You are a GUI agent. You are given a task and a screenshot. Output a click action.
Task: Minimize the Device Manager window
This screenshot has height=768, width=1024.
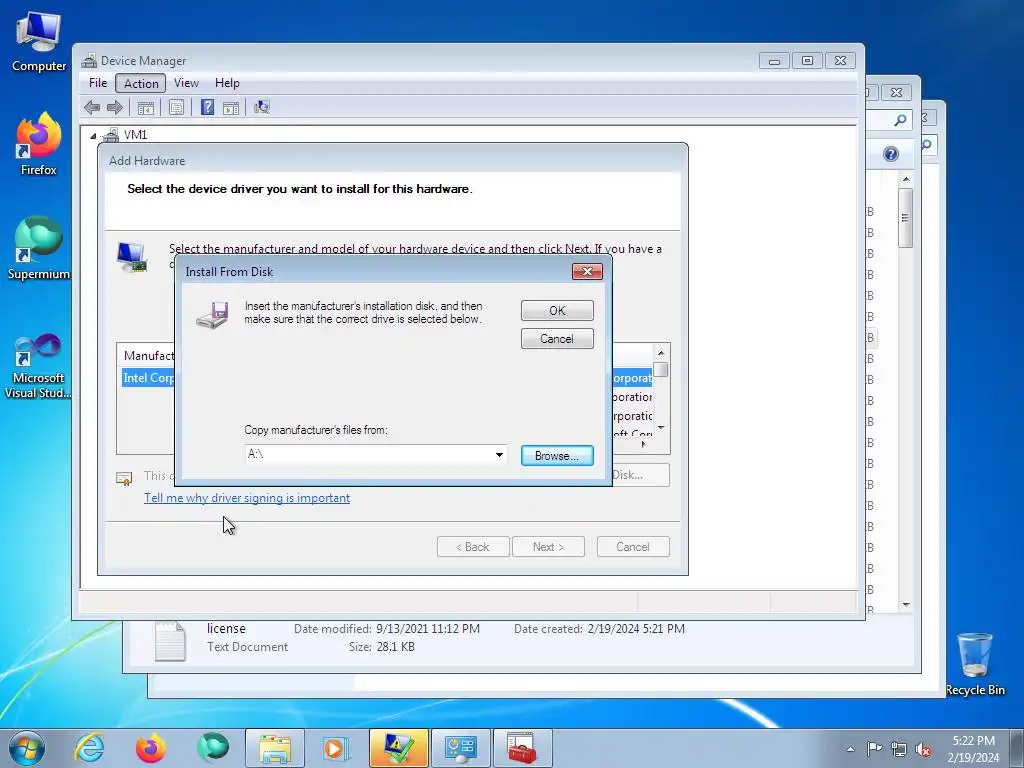774,61
